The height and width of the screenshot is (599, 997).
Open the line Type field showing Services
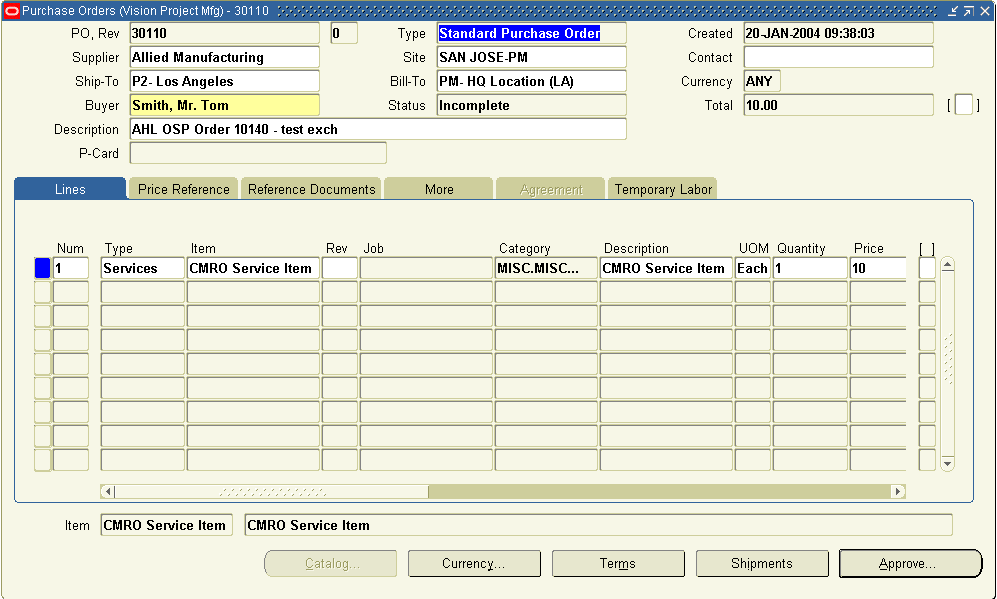tap(142, 268)
